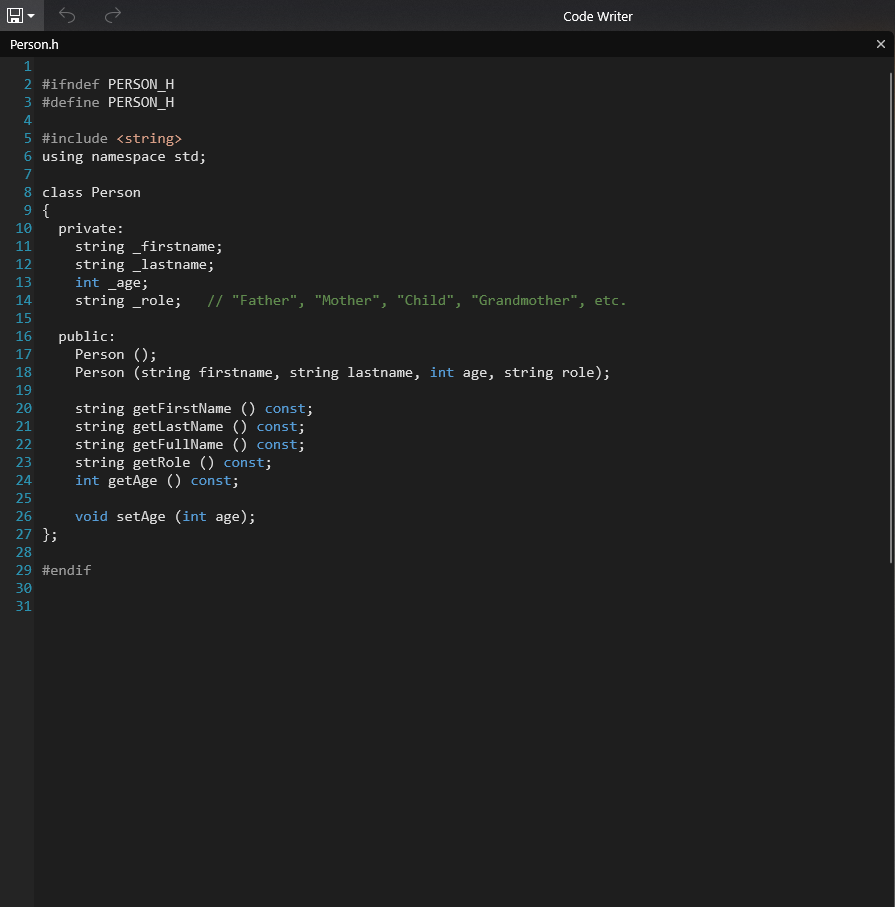Click the Redo arrow icon
Screen dimensions: 895x907
111,15
